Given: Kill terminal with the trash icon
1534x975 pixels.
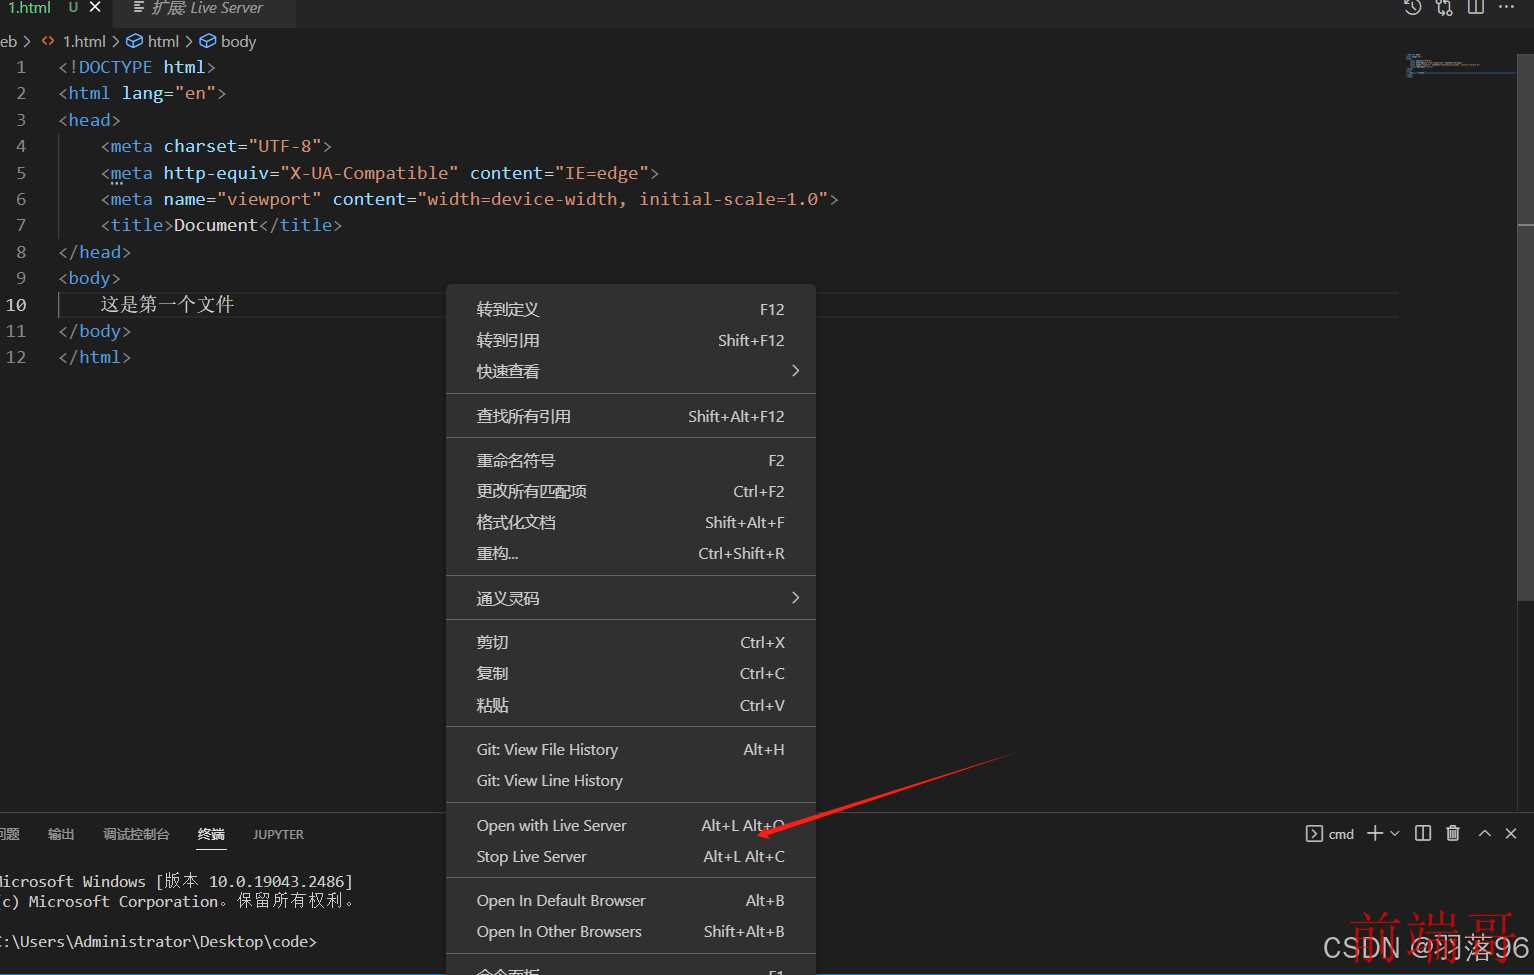Looking at the screenshot, I should [x=1453, y=833].
